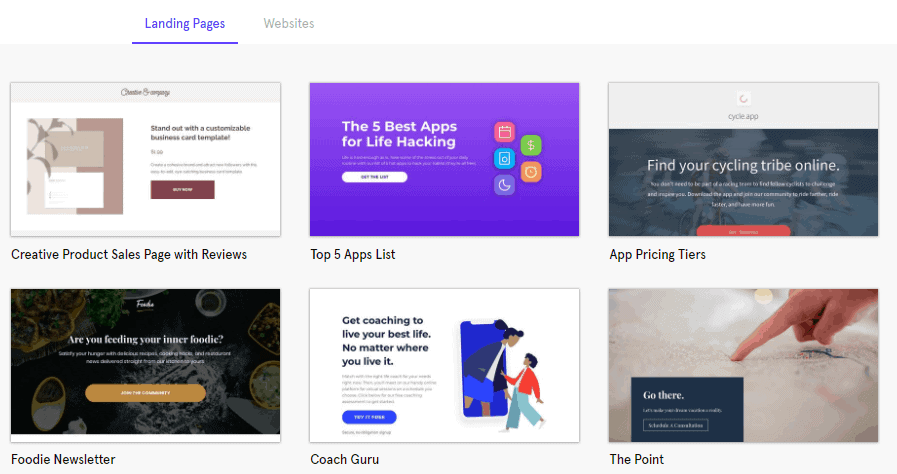Click the 'Go there.' heading
The width and height of the screenshot is (897, 474).
click(663, 395)
